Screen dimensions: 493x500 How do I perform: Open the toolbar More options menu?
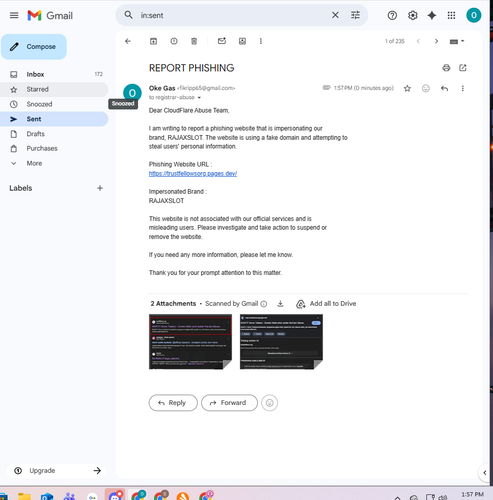pos(261,41)
